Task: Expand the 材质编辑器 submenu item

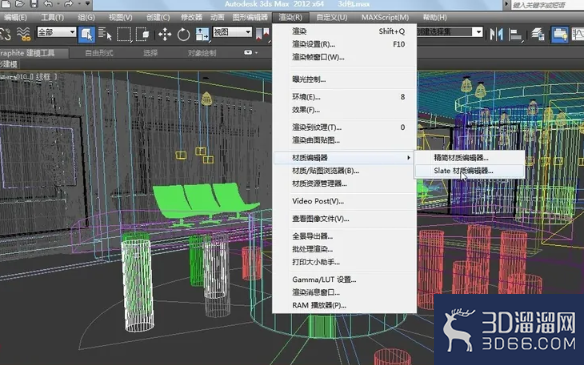Action: 344,158
